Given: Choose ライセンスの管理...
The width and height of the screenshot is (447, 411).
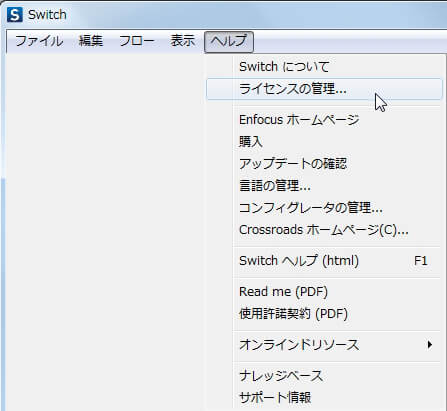Looking at the screenshot, I should point(324,89).
